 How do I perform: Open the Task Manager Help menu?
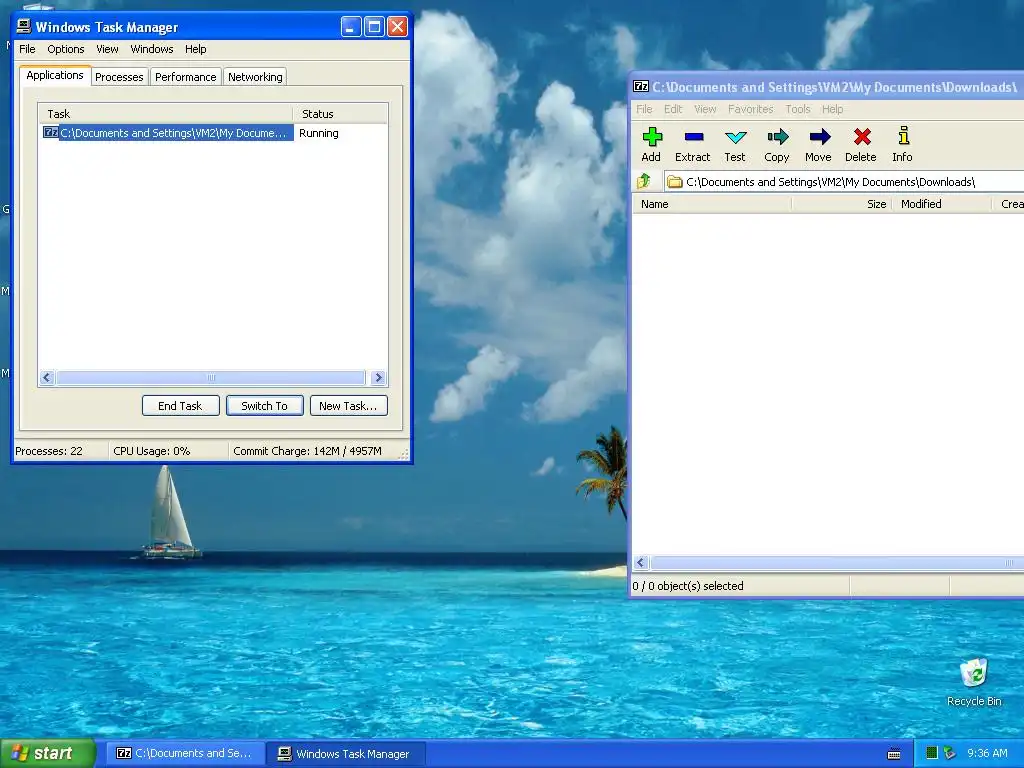[x=195, y=49]
